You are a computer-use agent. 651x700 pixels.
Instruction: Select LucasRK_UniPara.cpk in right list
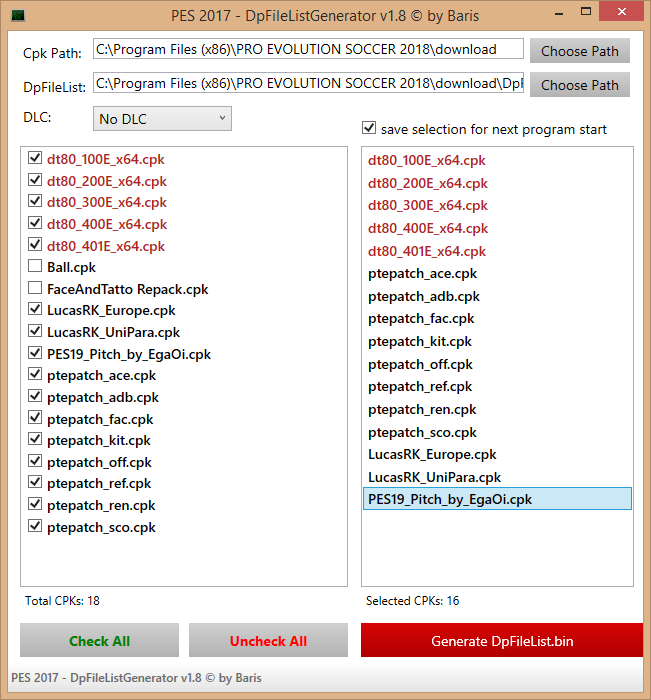coord(497,477)
